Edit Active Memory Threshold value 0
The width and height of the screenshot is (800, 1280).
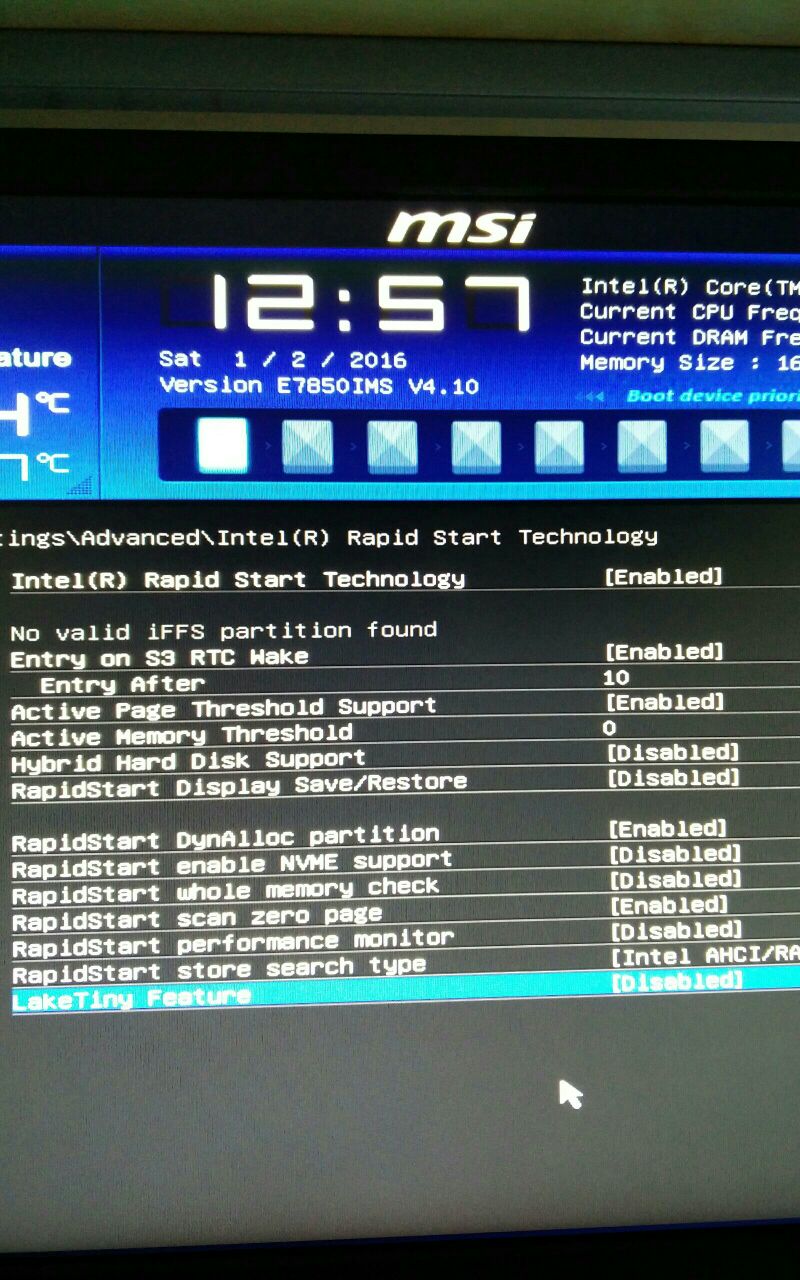pos(610,728)
